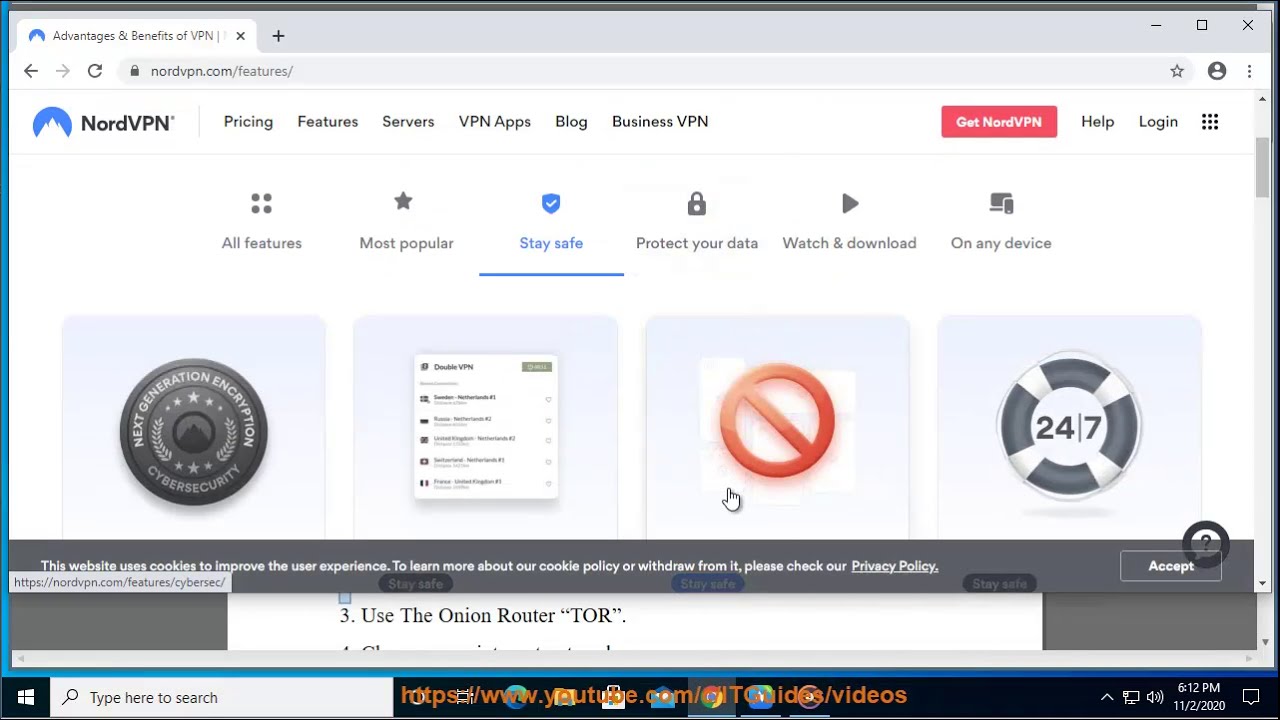Screen dimensions: 1280x720
Task: Show hidden system tray icons
Action: 1107,697
